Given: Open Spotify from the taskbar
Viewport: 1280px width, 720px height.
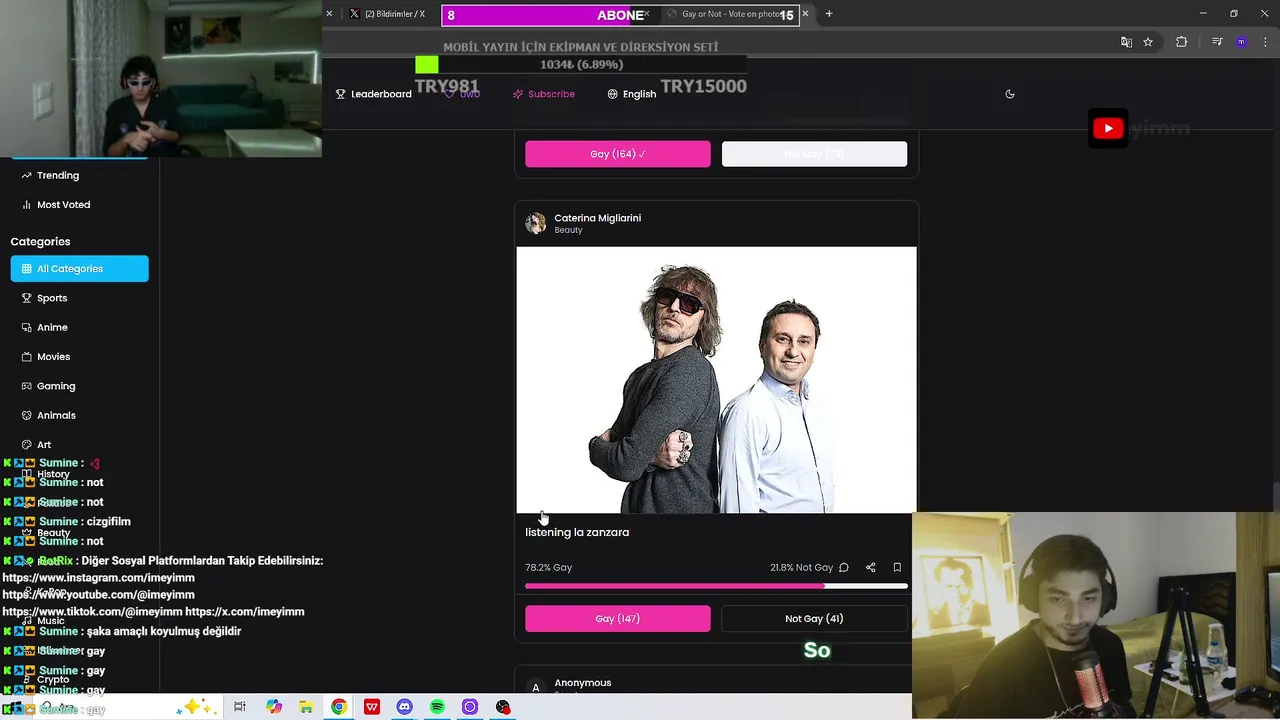Looking at the screenshot, I should pos(437,707).
